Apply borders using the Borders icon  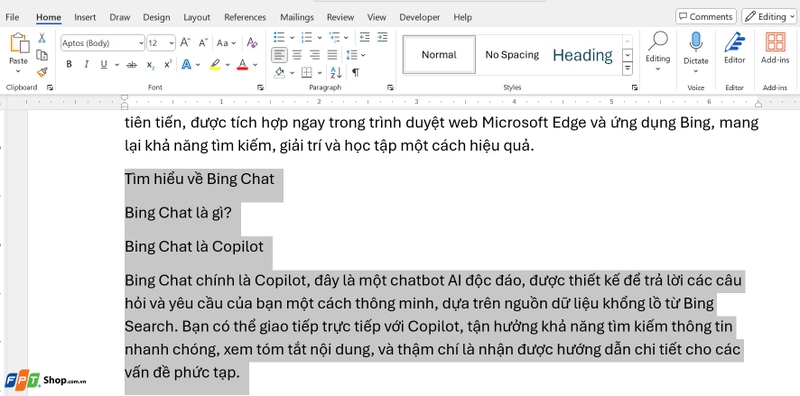(x=306, y=72)
